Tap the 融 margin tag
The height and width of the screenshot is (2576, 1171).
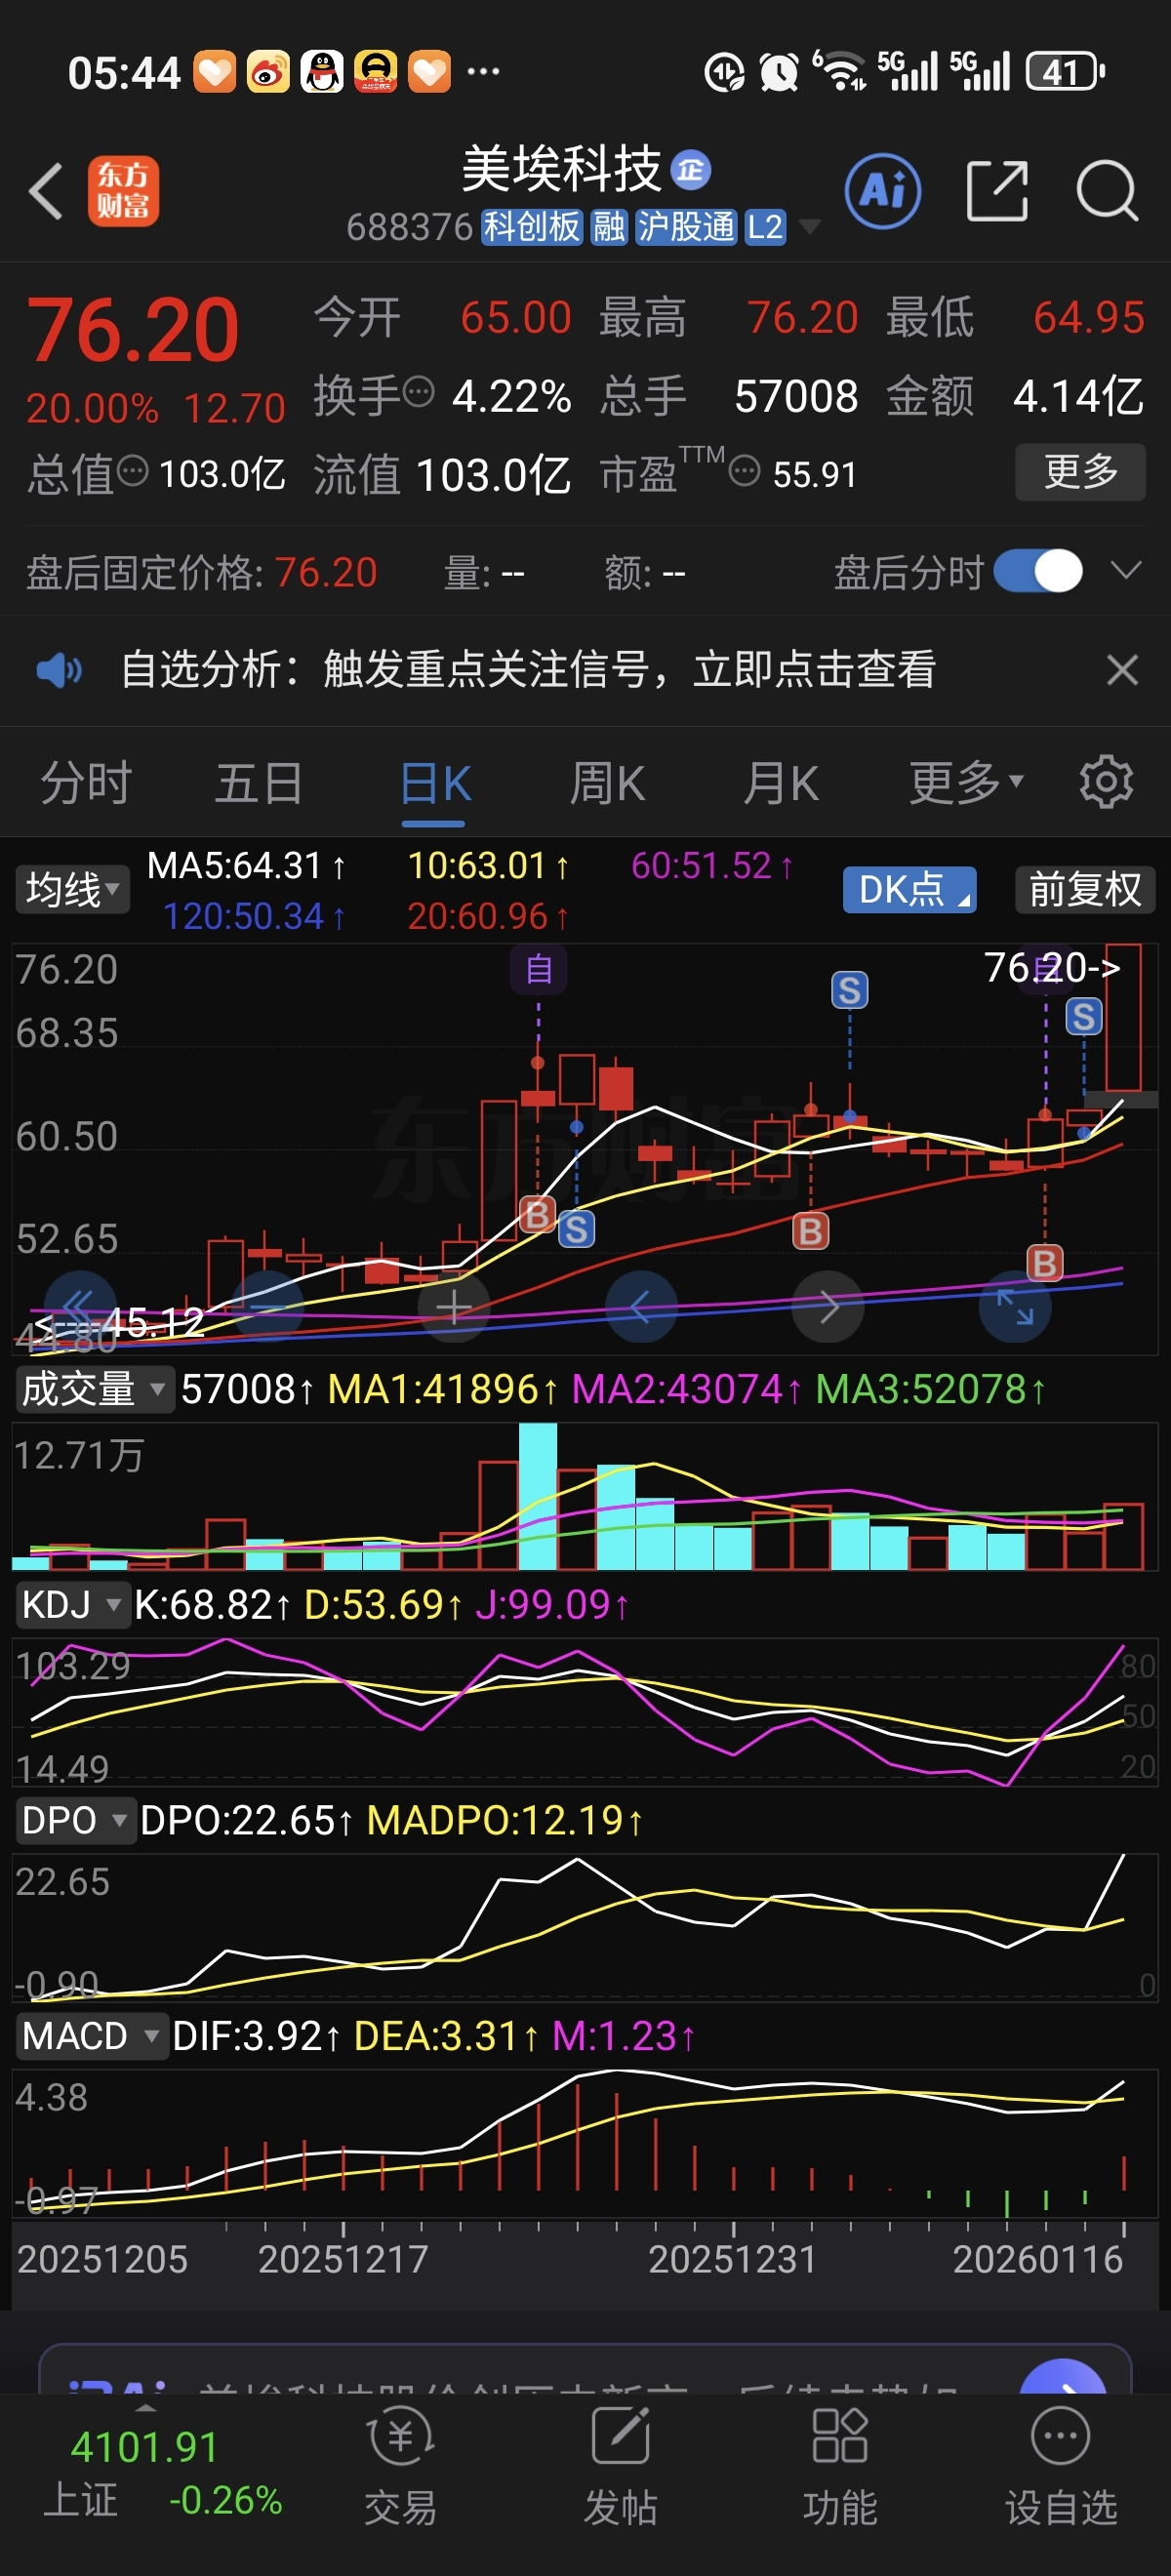tap(609, 227)
